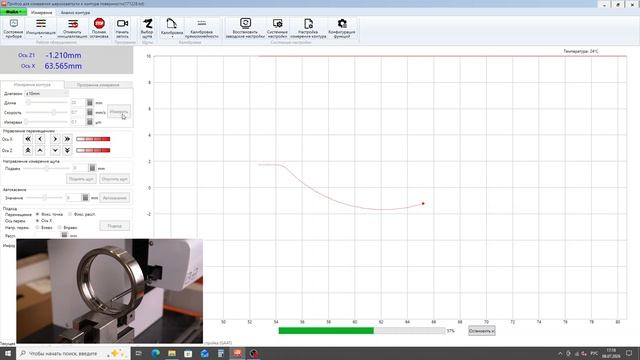This screenshot has height=360, width=640.
Task: Open Выбор щупа stylus selection
Action: (147, 28)
